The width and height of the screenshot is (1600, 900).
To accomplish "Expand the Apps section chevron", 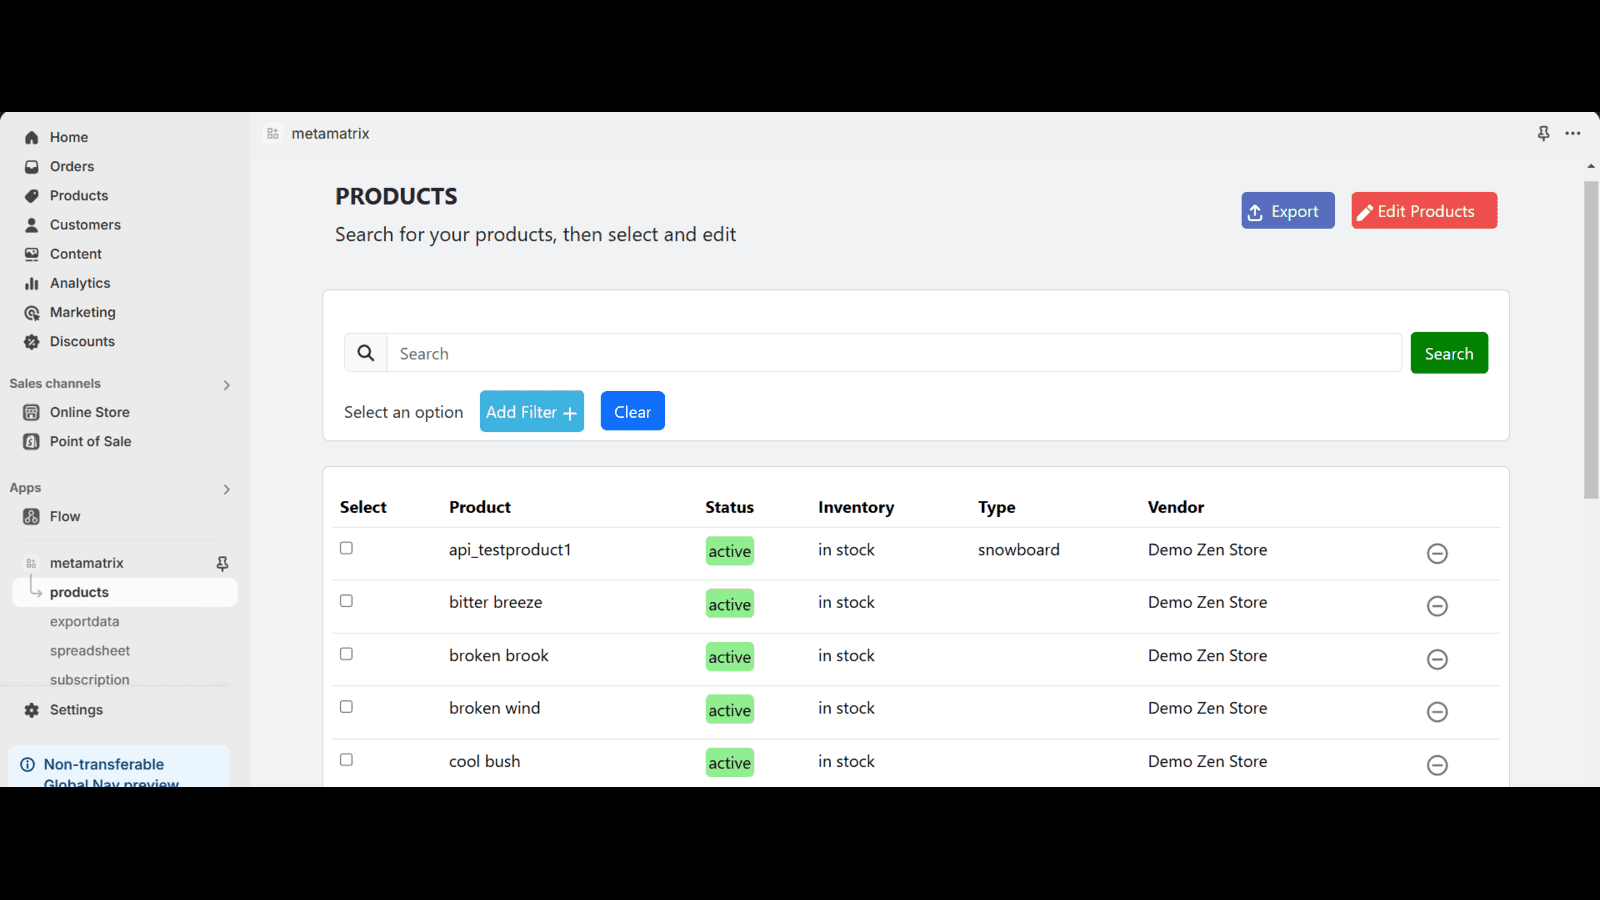I will pos(227,490).
